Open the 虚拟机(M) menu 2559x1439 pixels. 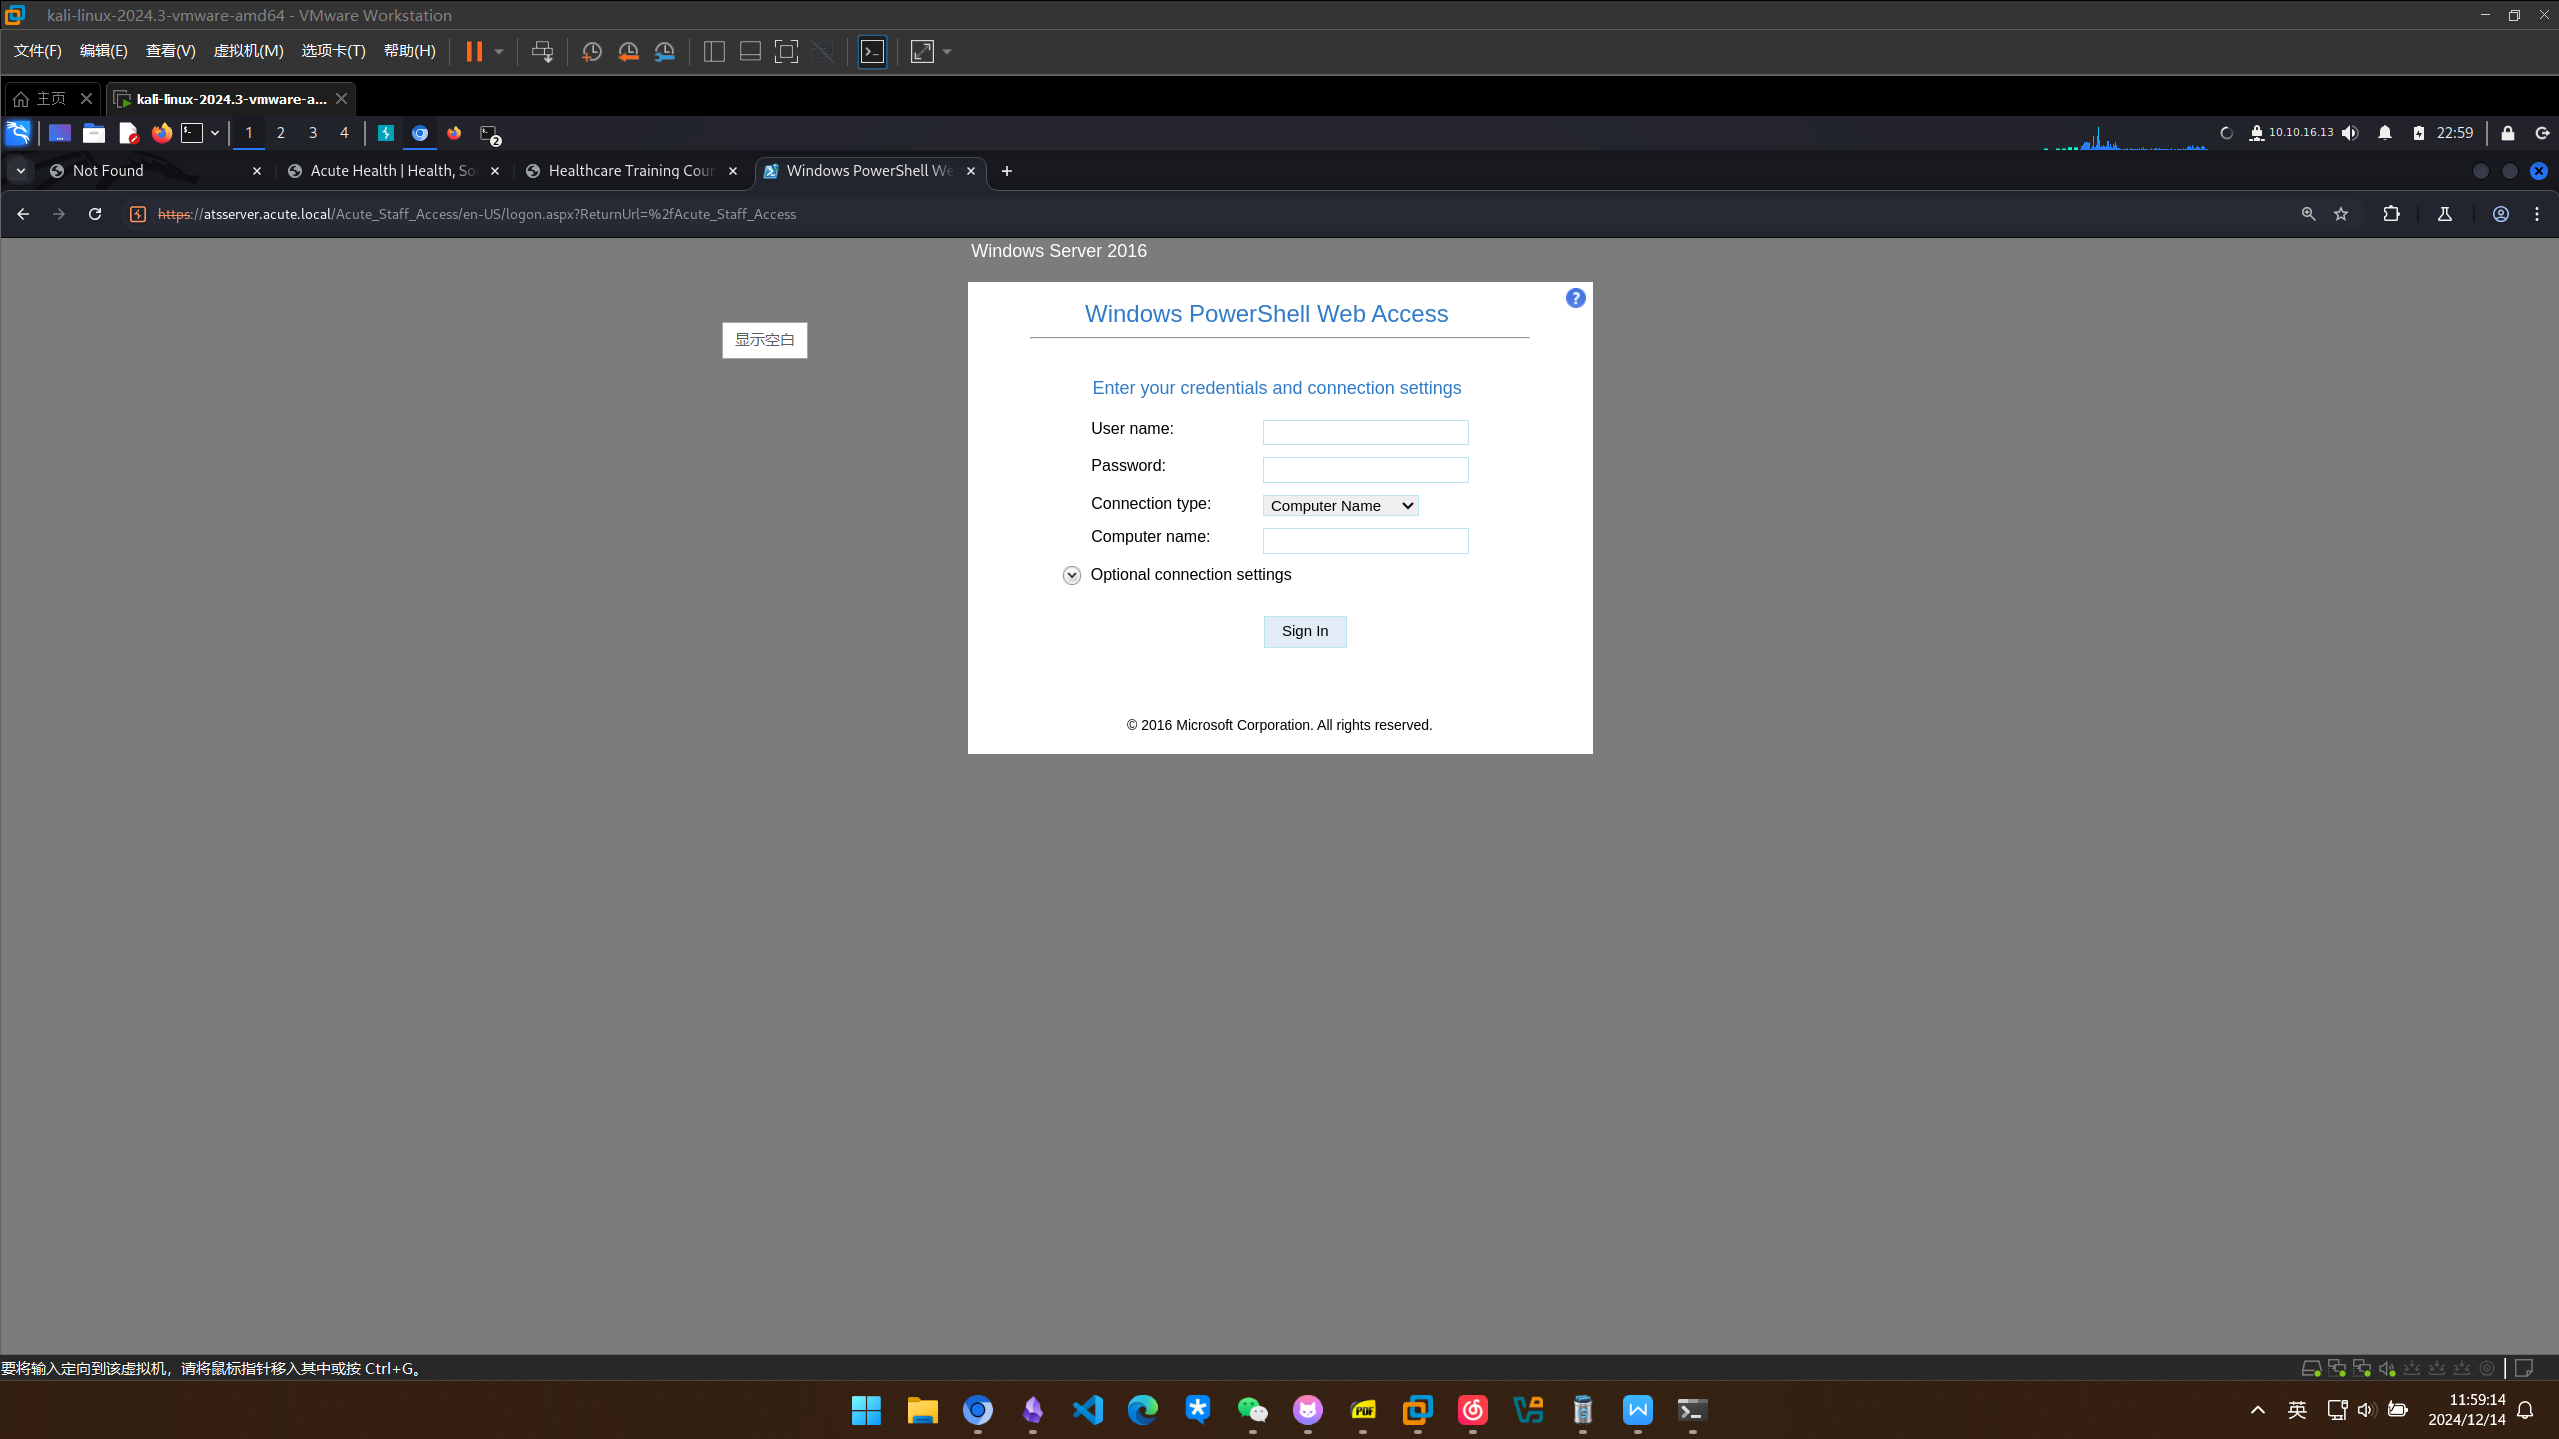click(248, 51)
